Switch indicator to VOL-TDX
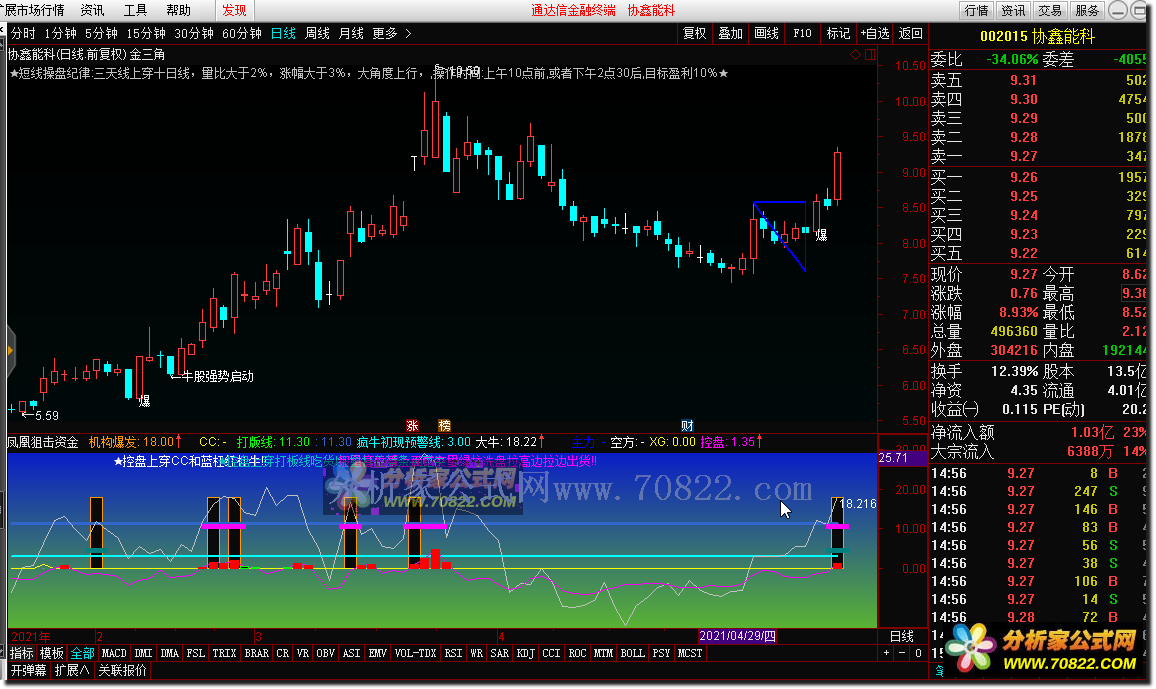Image resolution: width=1156 pixels, height=689 pixels. click(415, 653)
